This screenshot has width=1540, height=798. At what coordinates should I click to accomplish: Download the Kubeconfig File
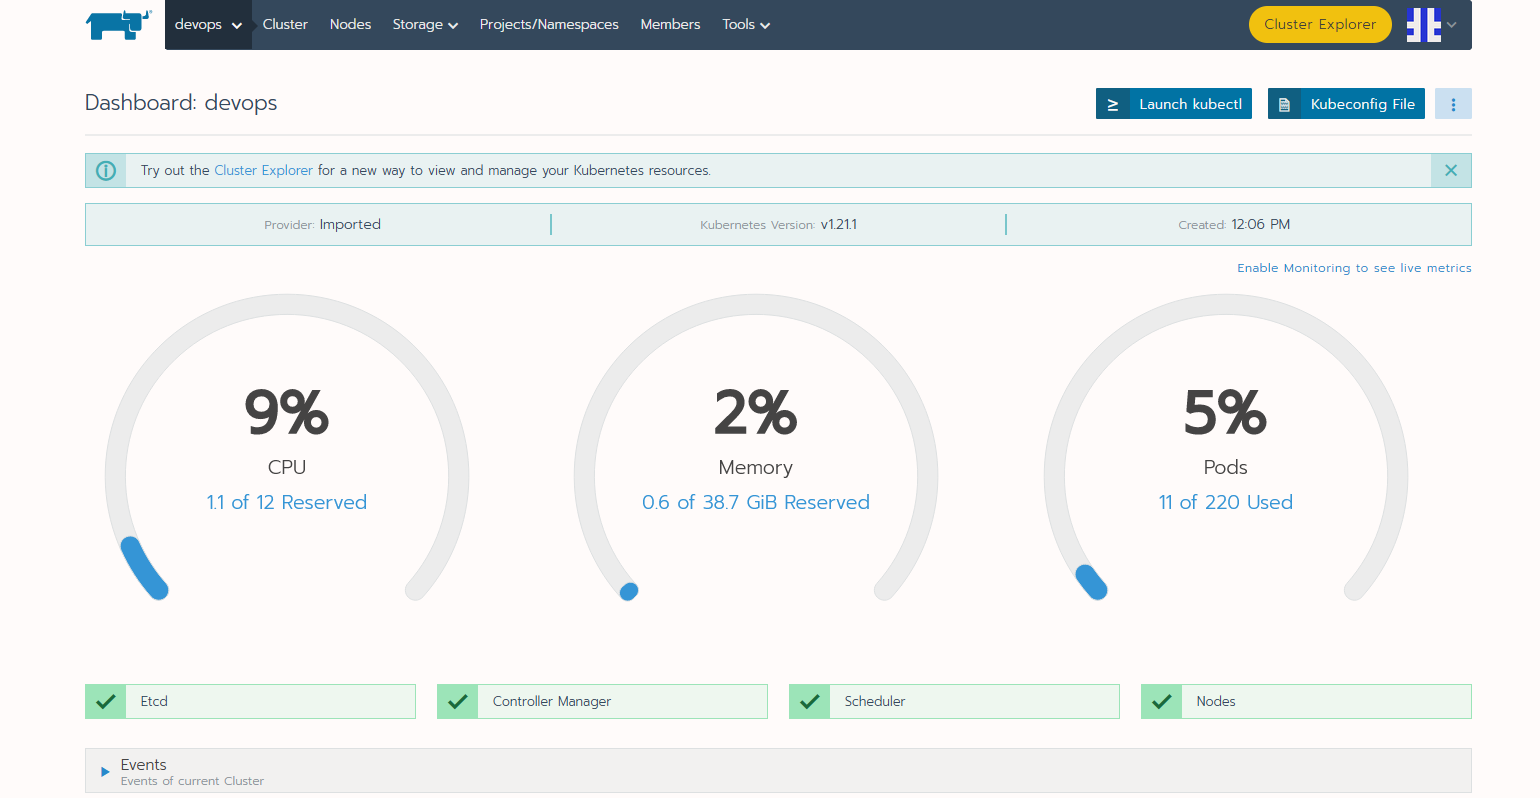[1346, 104]
